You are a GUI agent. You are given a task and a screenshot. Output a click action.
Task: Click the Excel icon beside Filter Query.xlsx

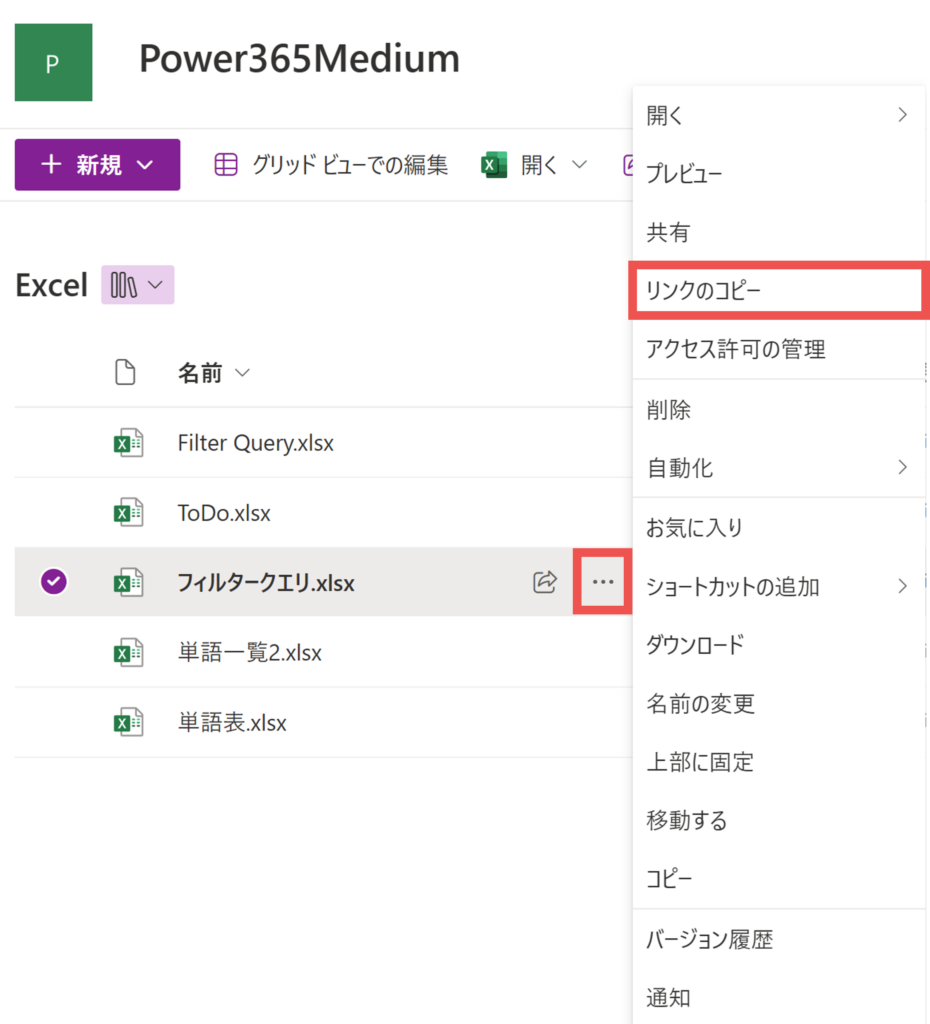128,442
